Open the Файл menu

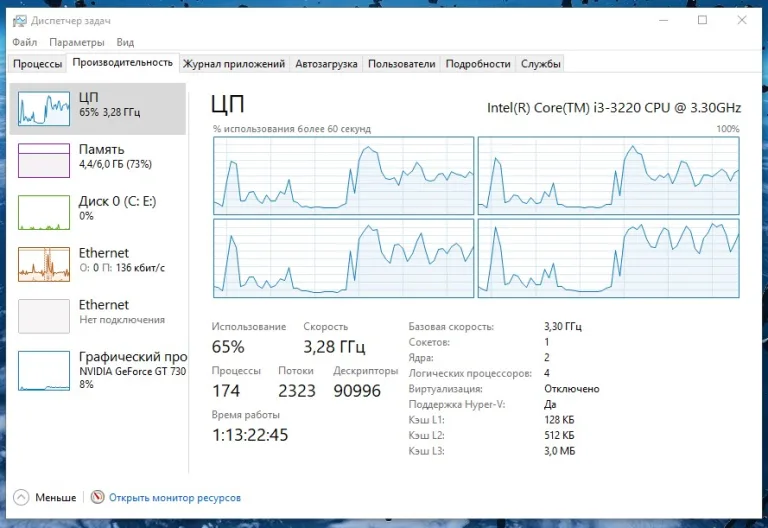[24, 42]
